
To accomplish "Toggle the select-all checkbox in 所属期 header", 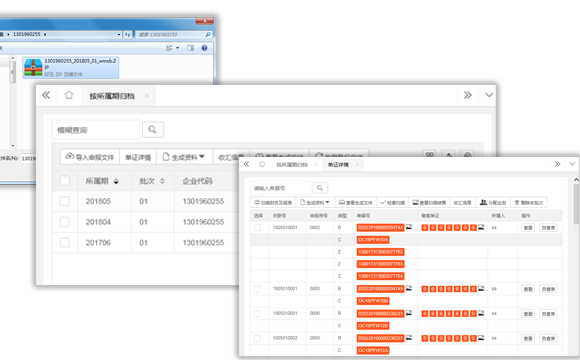I will pos(65,181).
